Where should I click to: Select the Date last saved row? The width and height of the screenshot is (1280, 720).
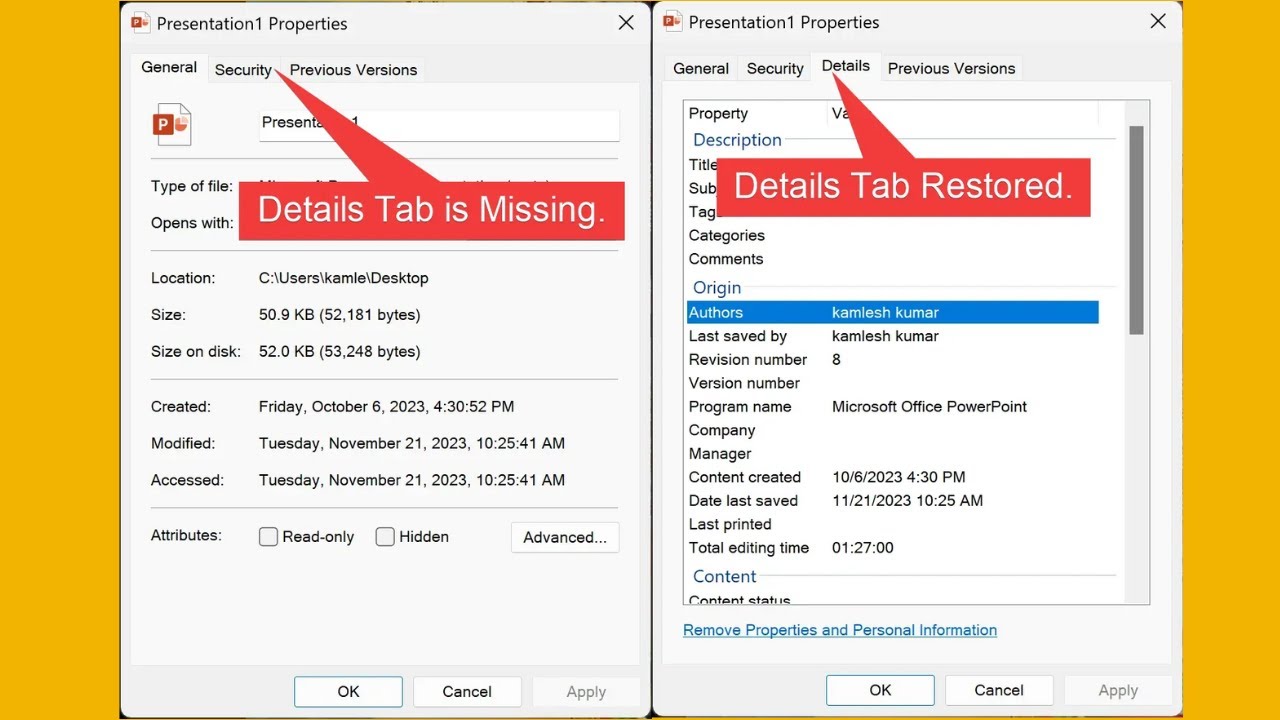pos(892,501)
